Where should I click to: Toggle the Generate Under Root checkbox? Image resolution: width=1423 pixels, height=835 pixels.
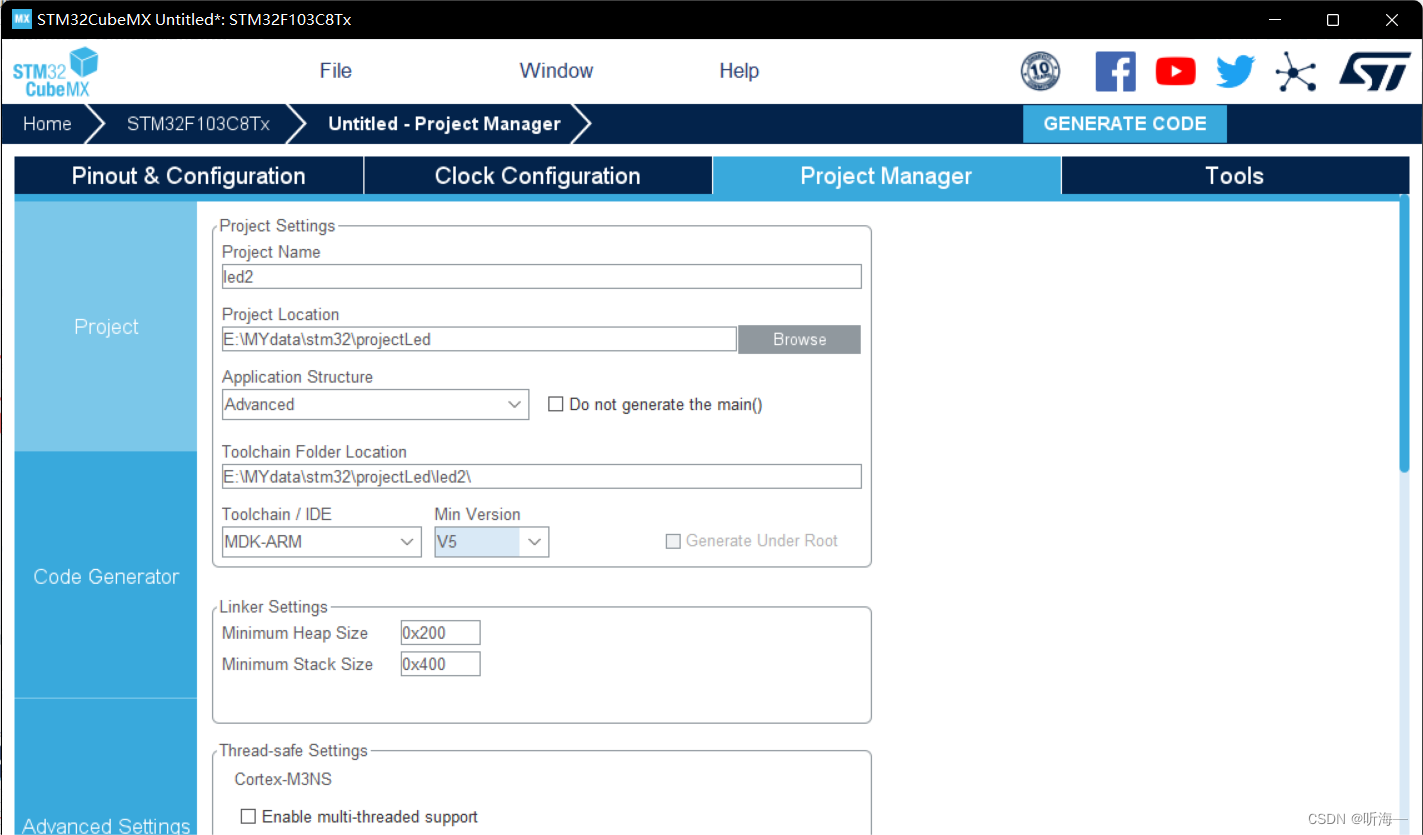tap(673, 541)
